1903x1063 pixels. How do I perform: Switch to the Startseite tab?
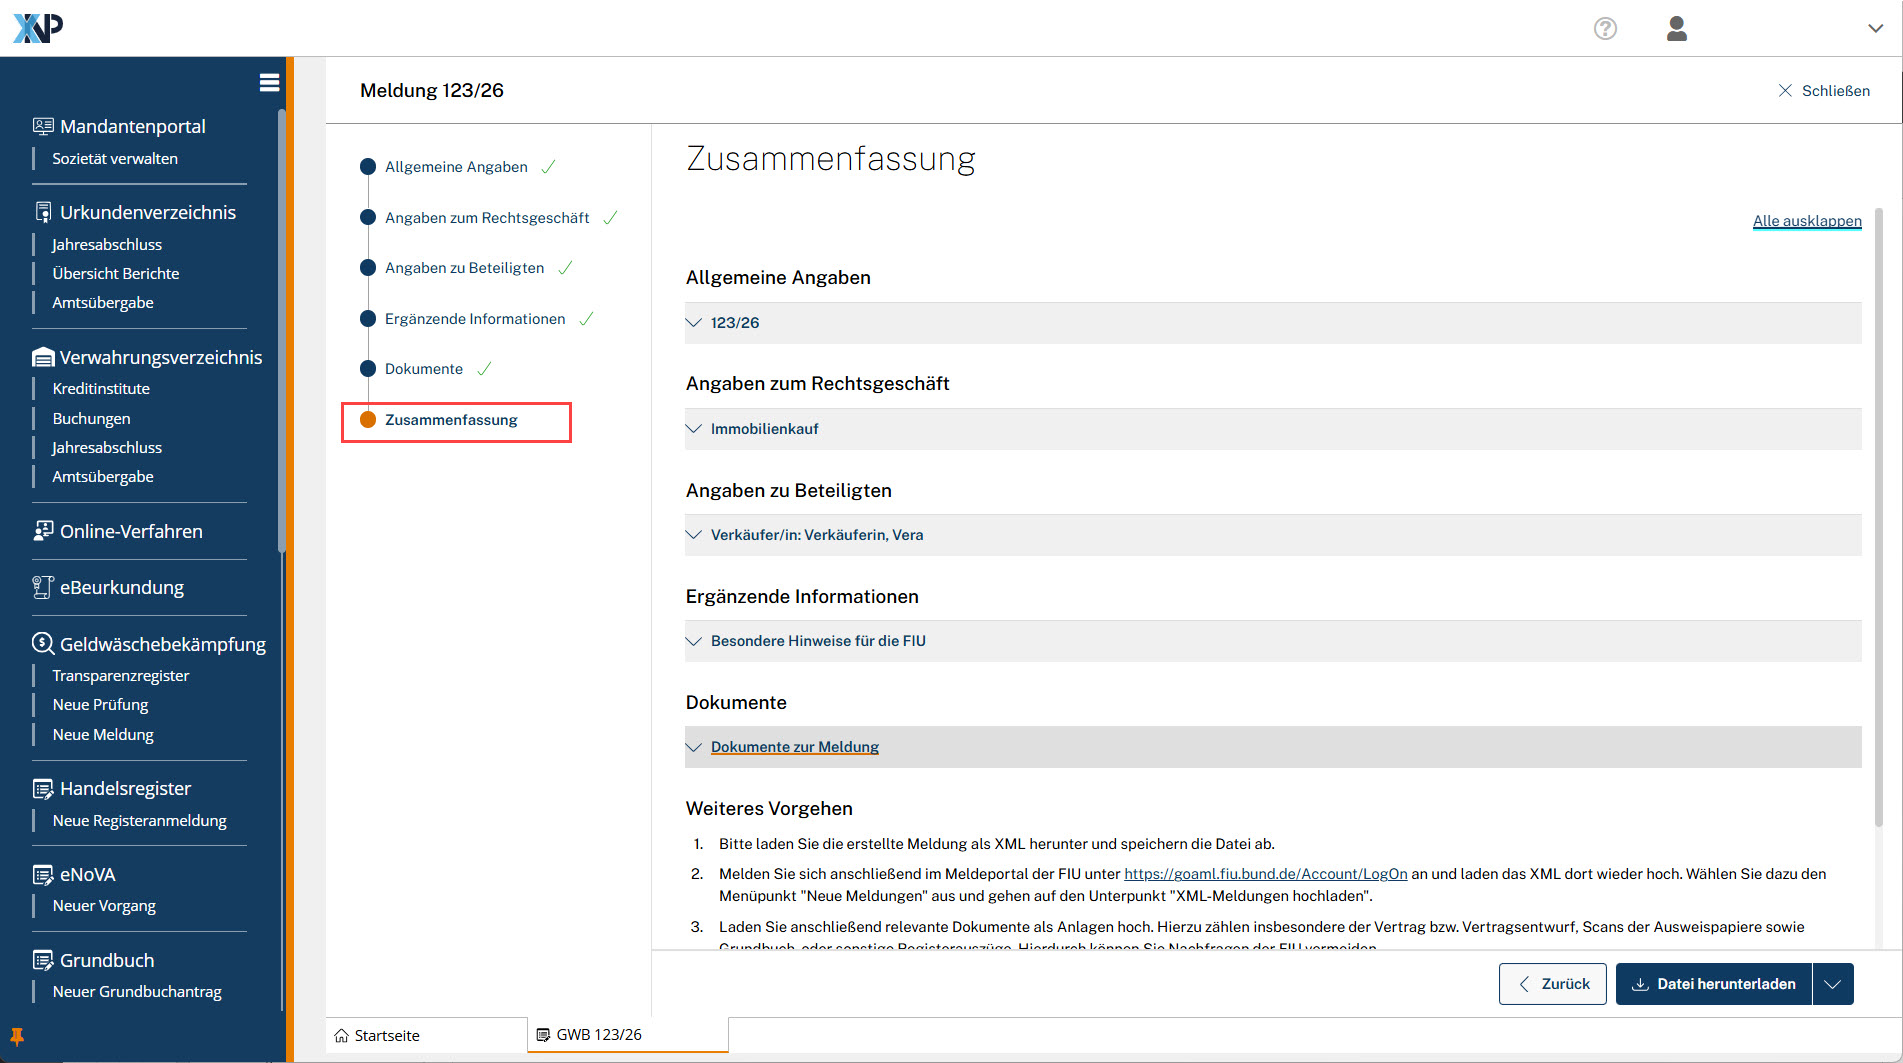(386, 1035)
